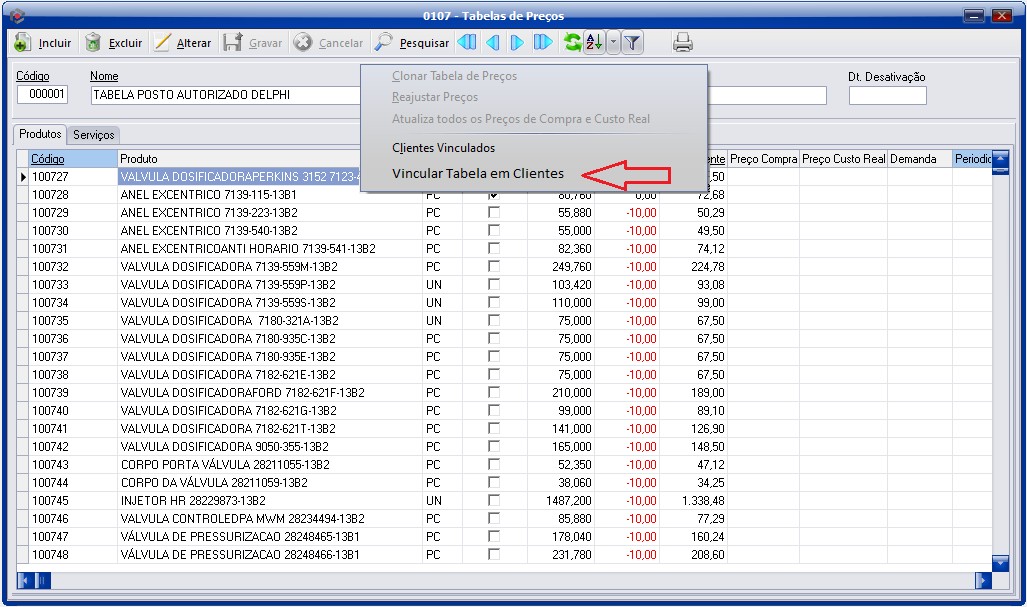Screen dimensions: 1027x607
Task: Click the Dt. Desativação date field
Action: click(x=887, y=96)
